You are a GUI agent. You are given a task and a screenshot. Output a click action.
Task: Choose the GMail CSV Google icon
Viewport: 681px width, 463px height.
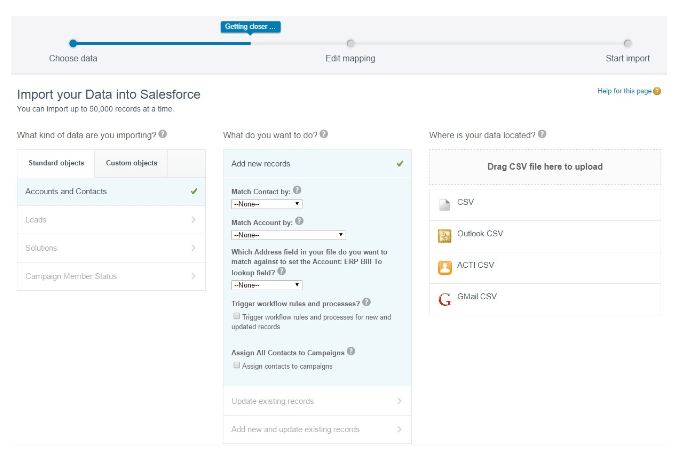pos(445,298)
